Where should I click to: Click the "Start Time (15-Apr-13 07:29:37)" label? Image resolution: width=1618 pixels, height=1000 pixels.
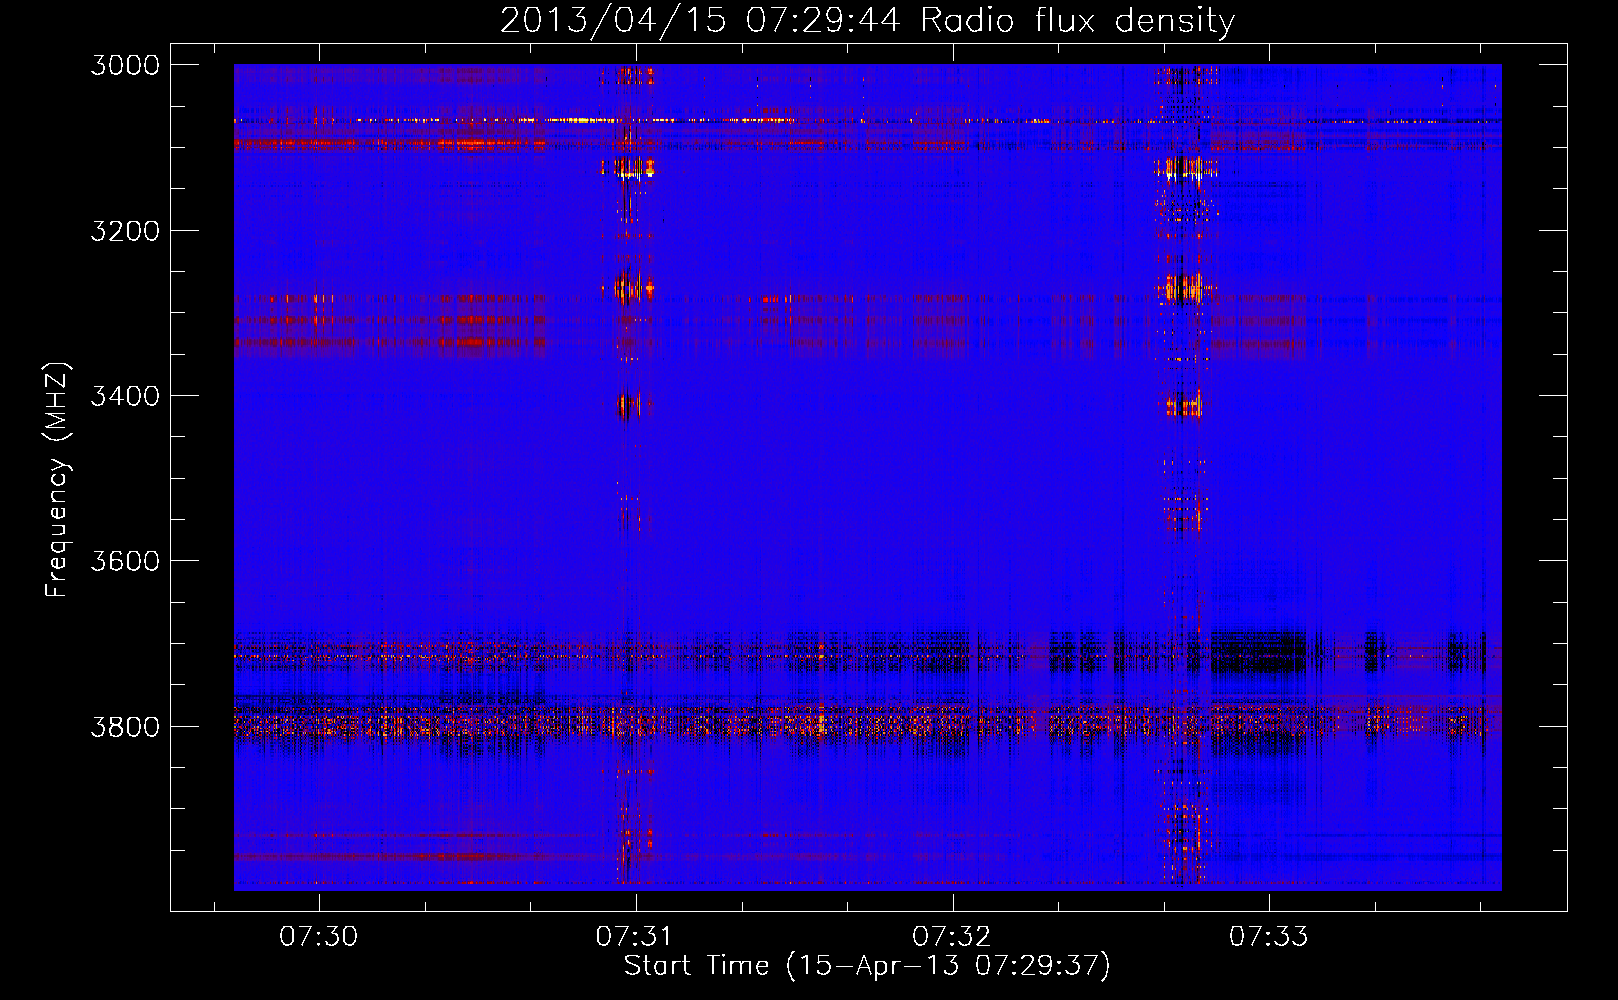pos(867,966)
